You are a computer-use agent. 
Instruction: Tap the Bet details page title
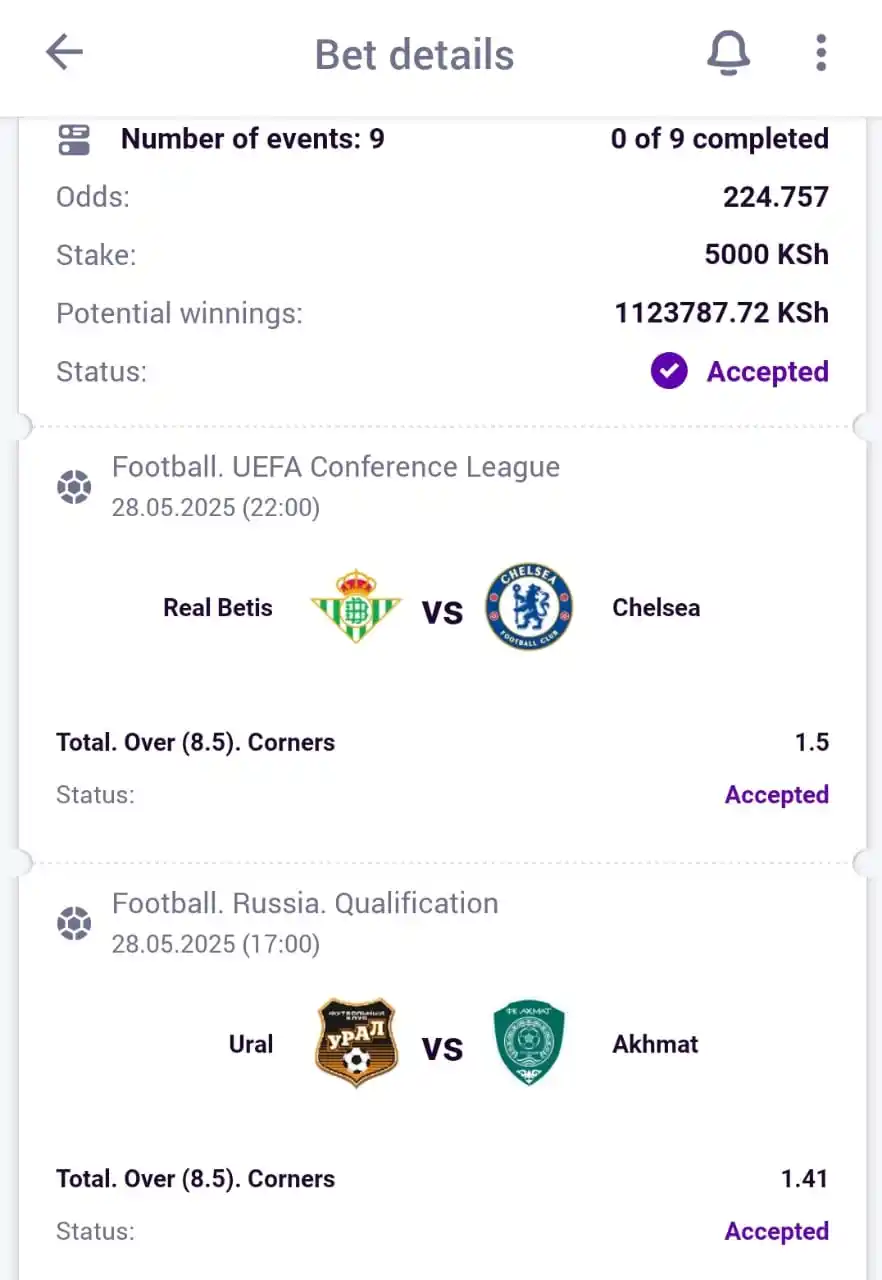pyautogui.click(x=414, y=55)
